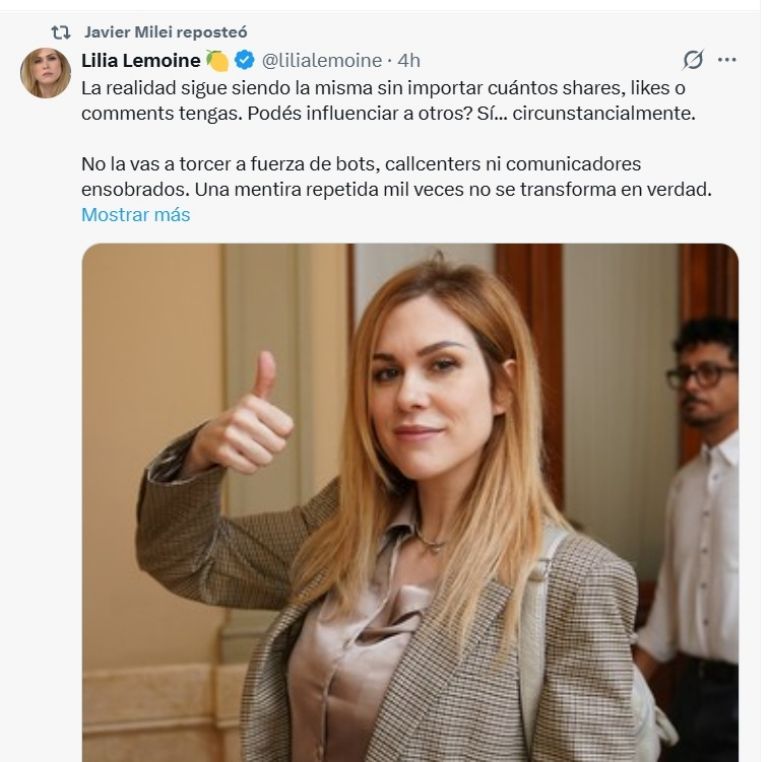
Task: Click the thumbs-up hand in image
Action: click(x=245, y=416)
